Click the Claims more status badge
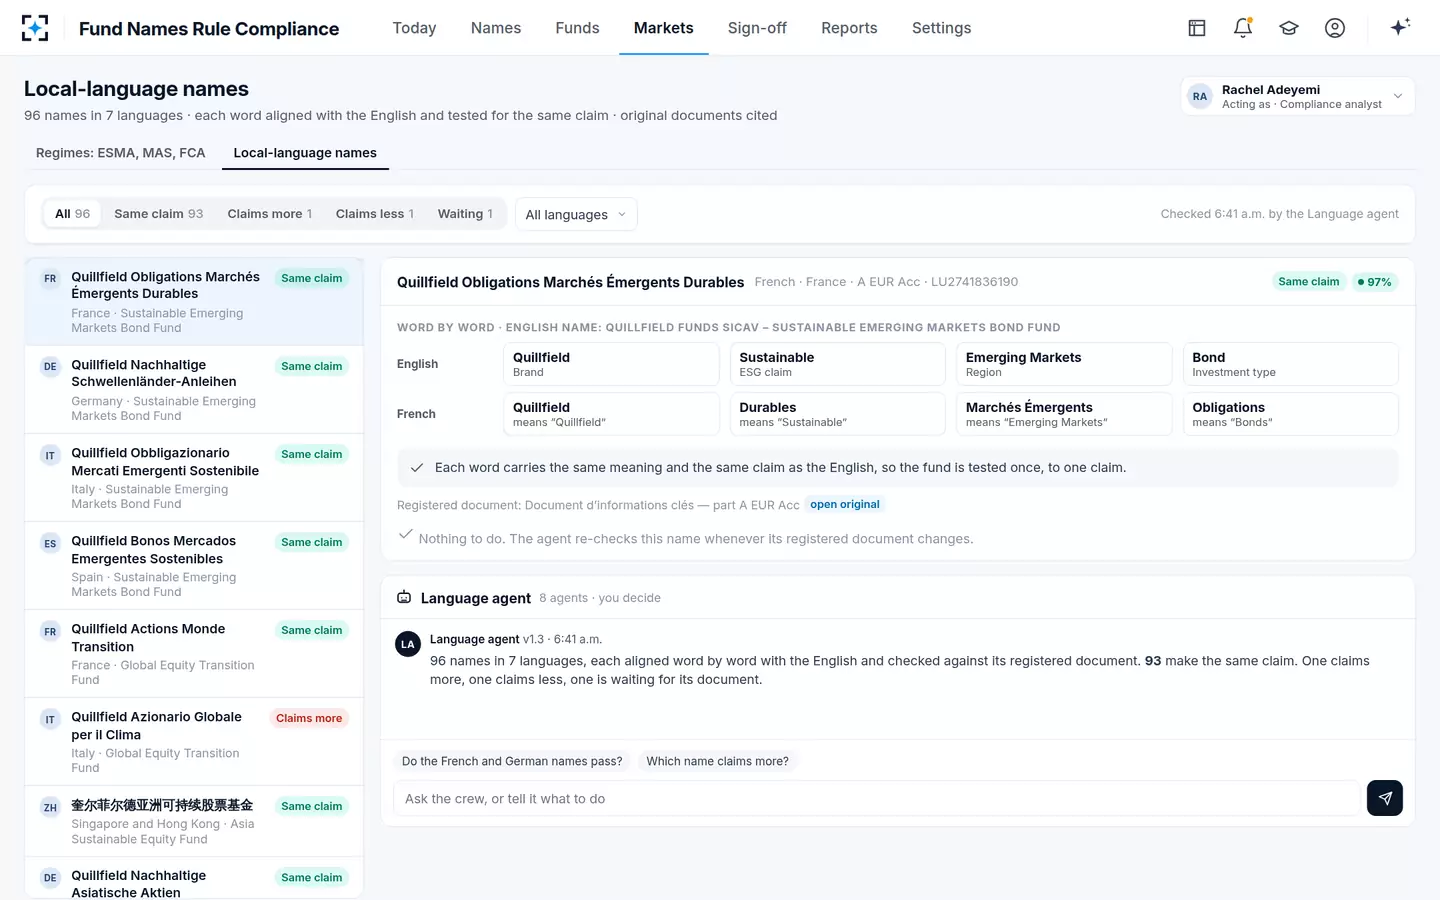1440x900 pixels. (x=309, y=718)
